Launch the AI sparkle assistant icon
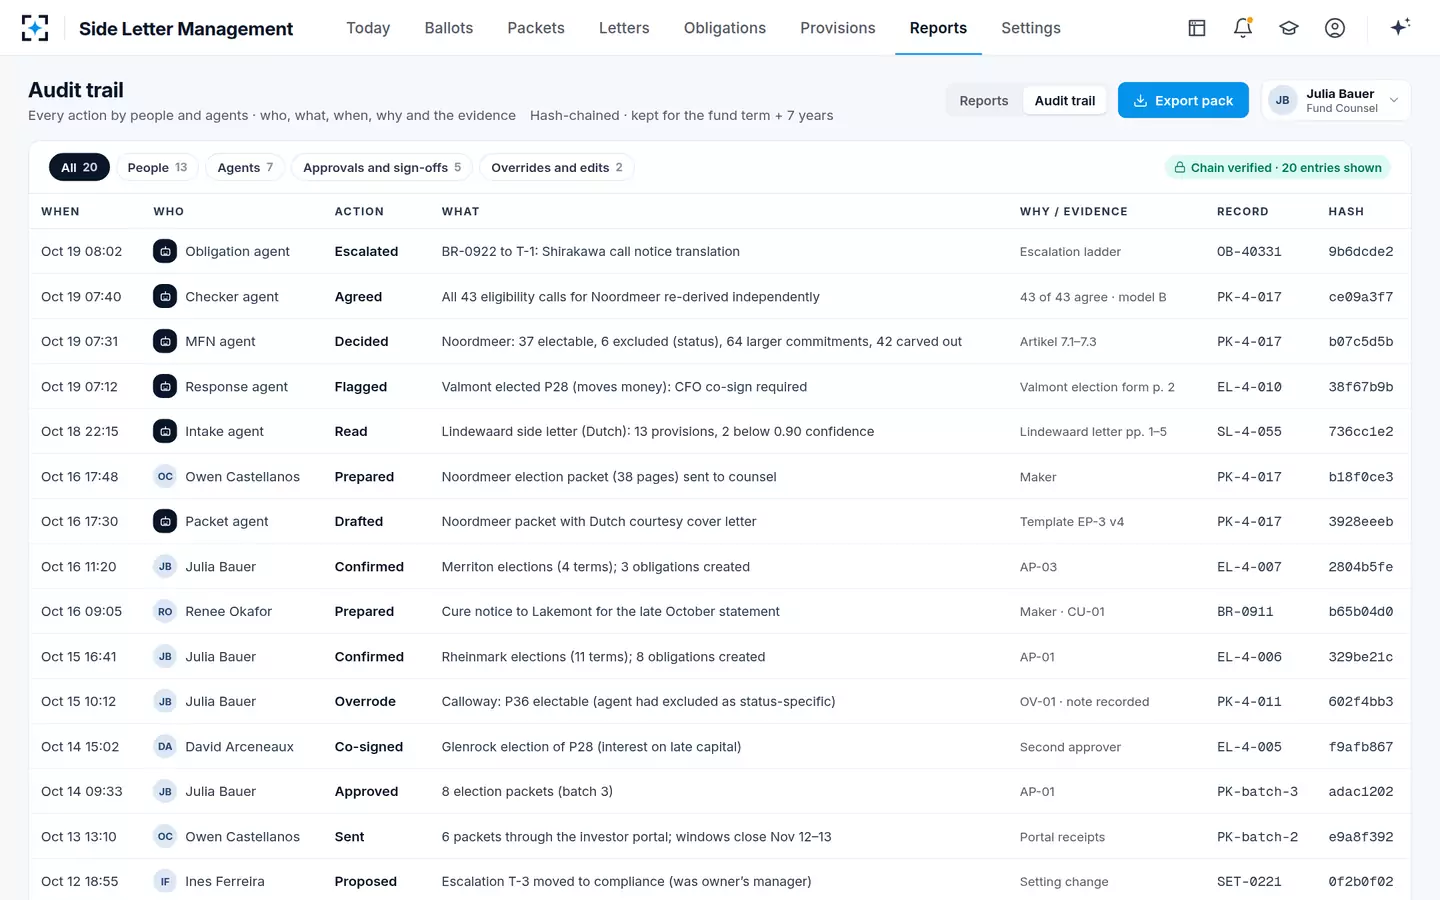Viewport: 1440px width, 900px height. [x=1400, y=27]
